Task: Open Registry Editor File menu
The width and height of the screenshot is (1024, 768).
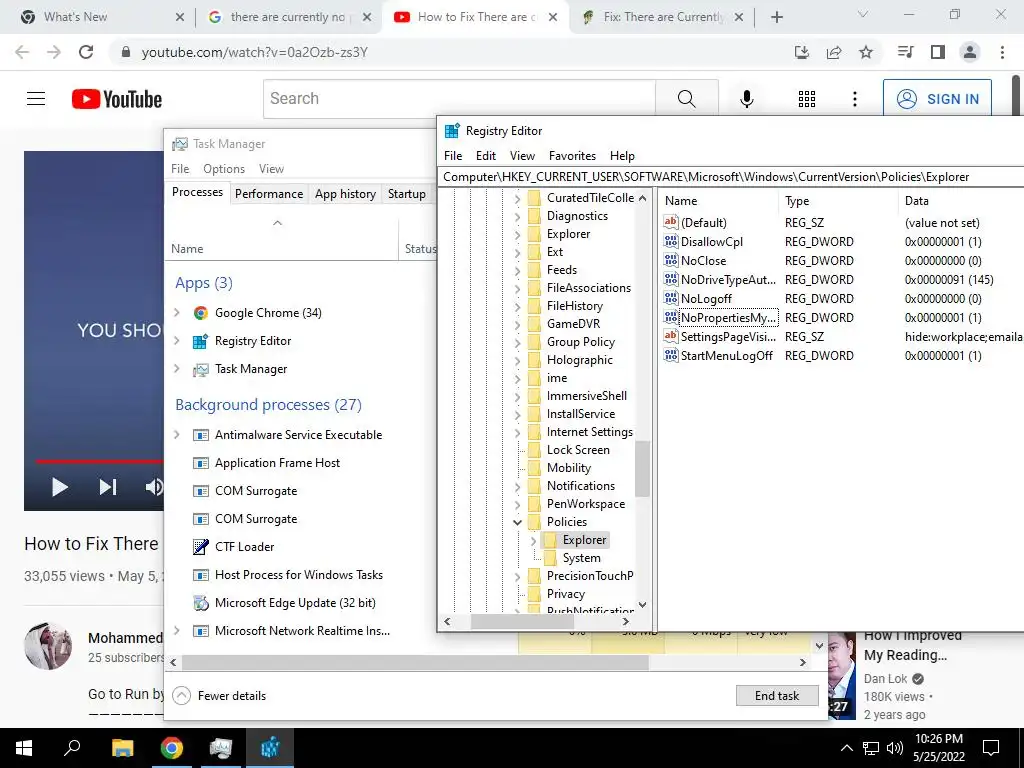Action: pyautogui.click(x=453, y=155)
